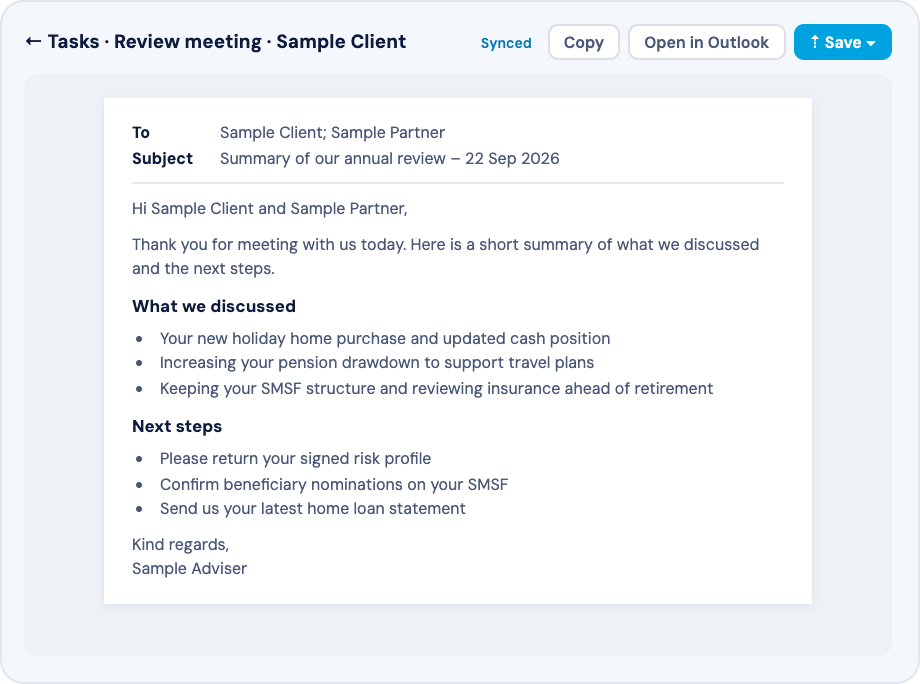Click the 'Subject' field label
Screen dimensions: 920x684
162,159
